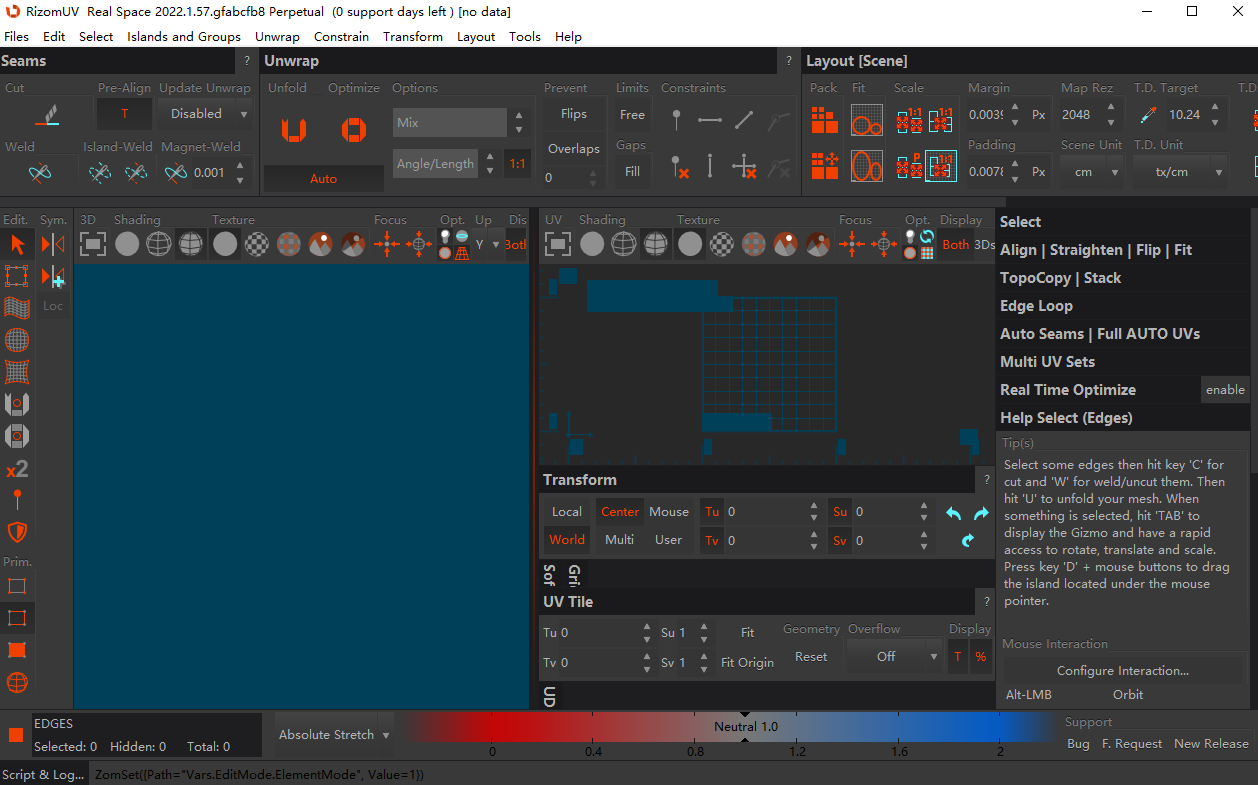Click the 3D viewport frame-all icon

click(93, 243)
